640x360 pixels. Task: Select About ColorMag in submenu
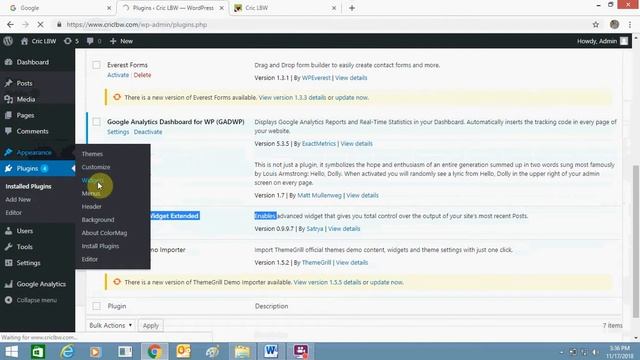pos(104,233)
